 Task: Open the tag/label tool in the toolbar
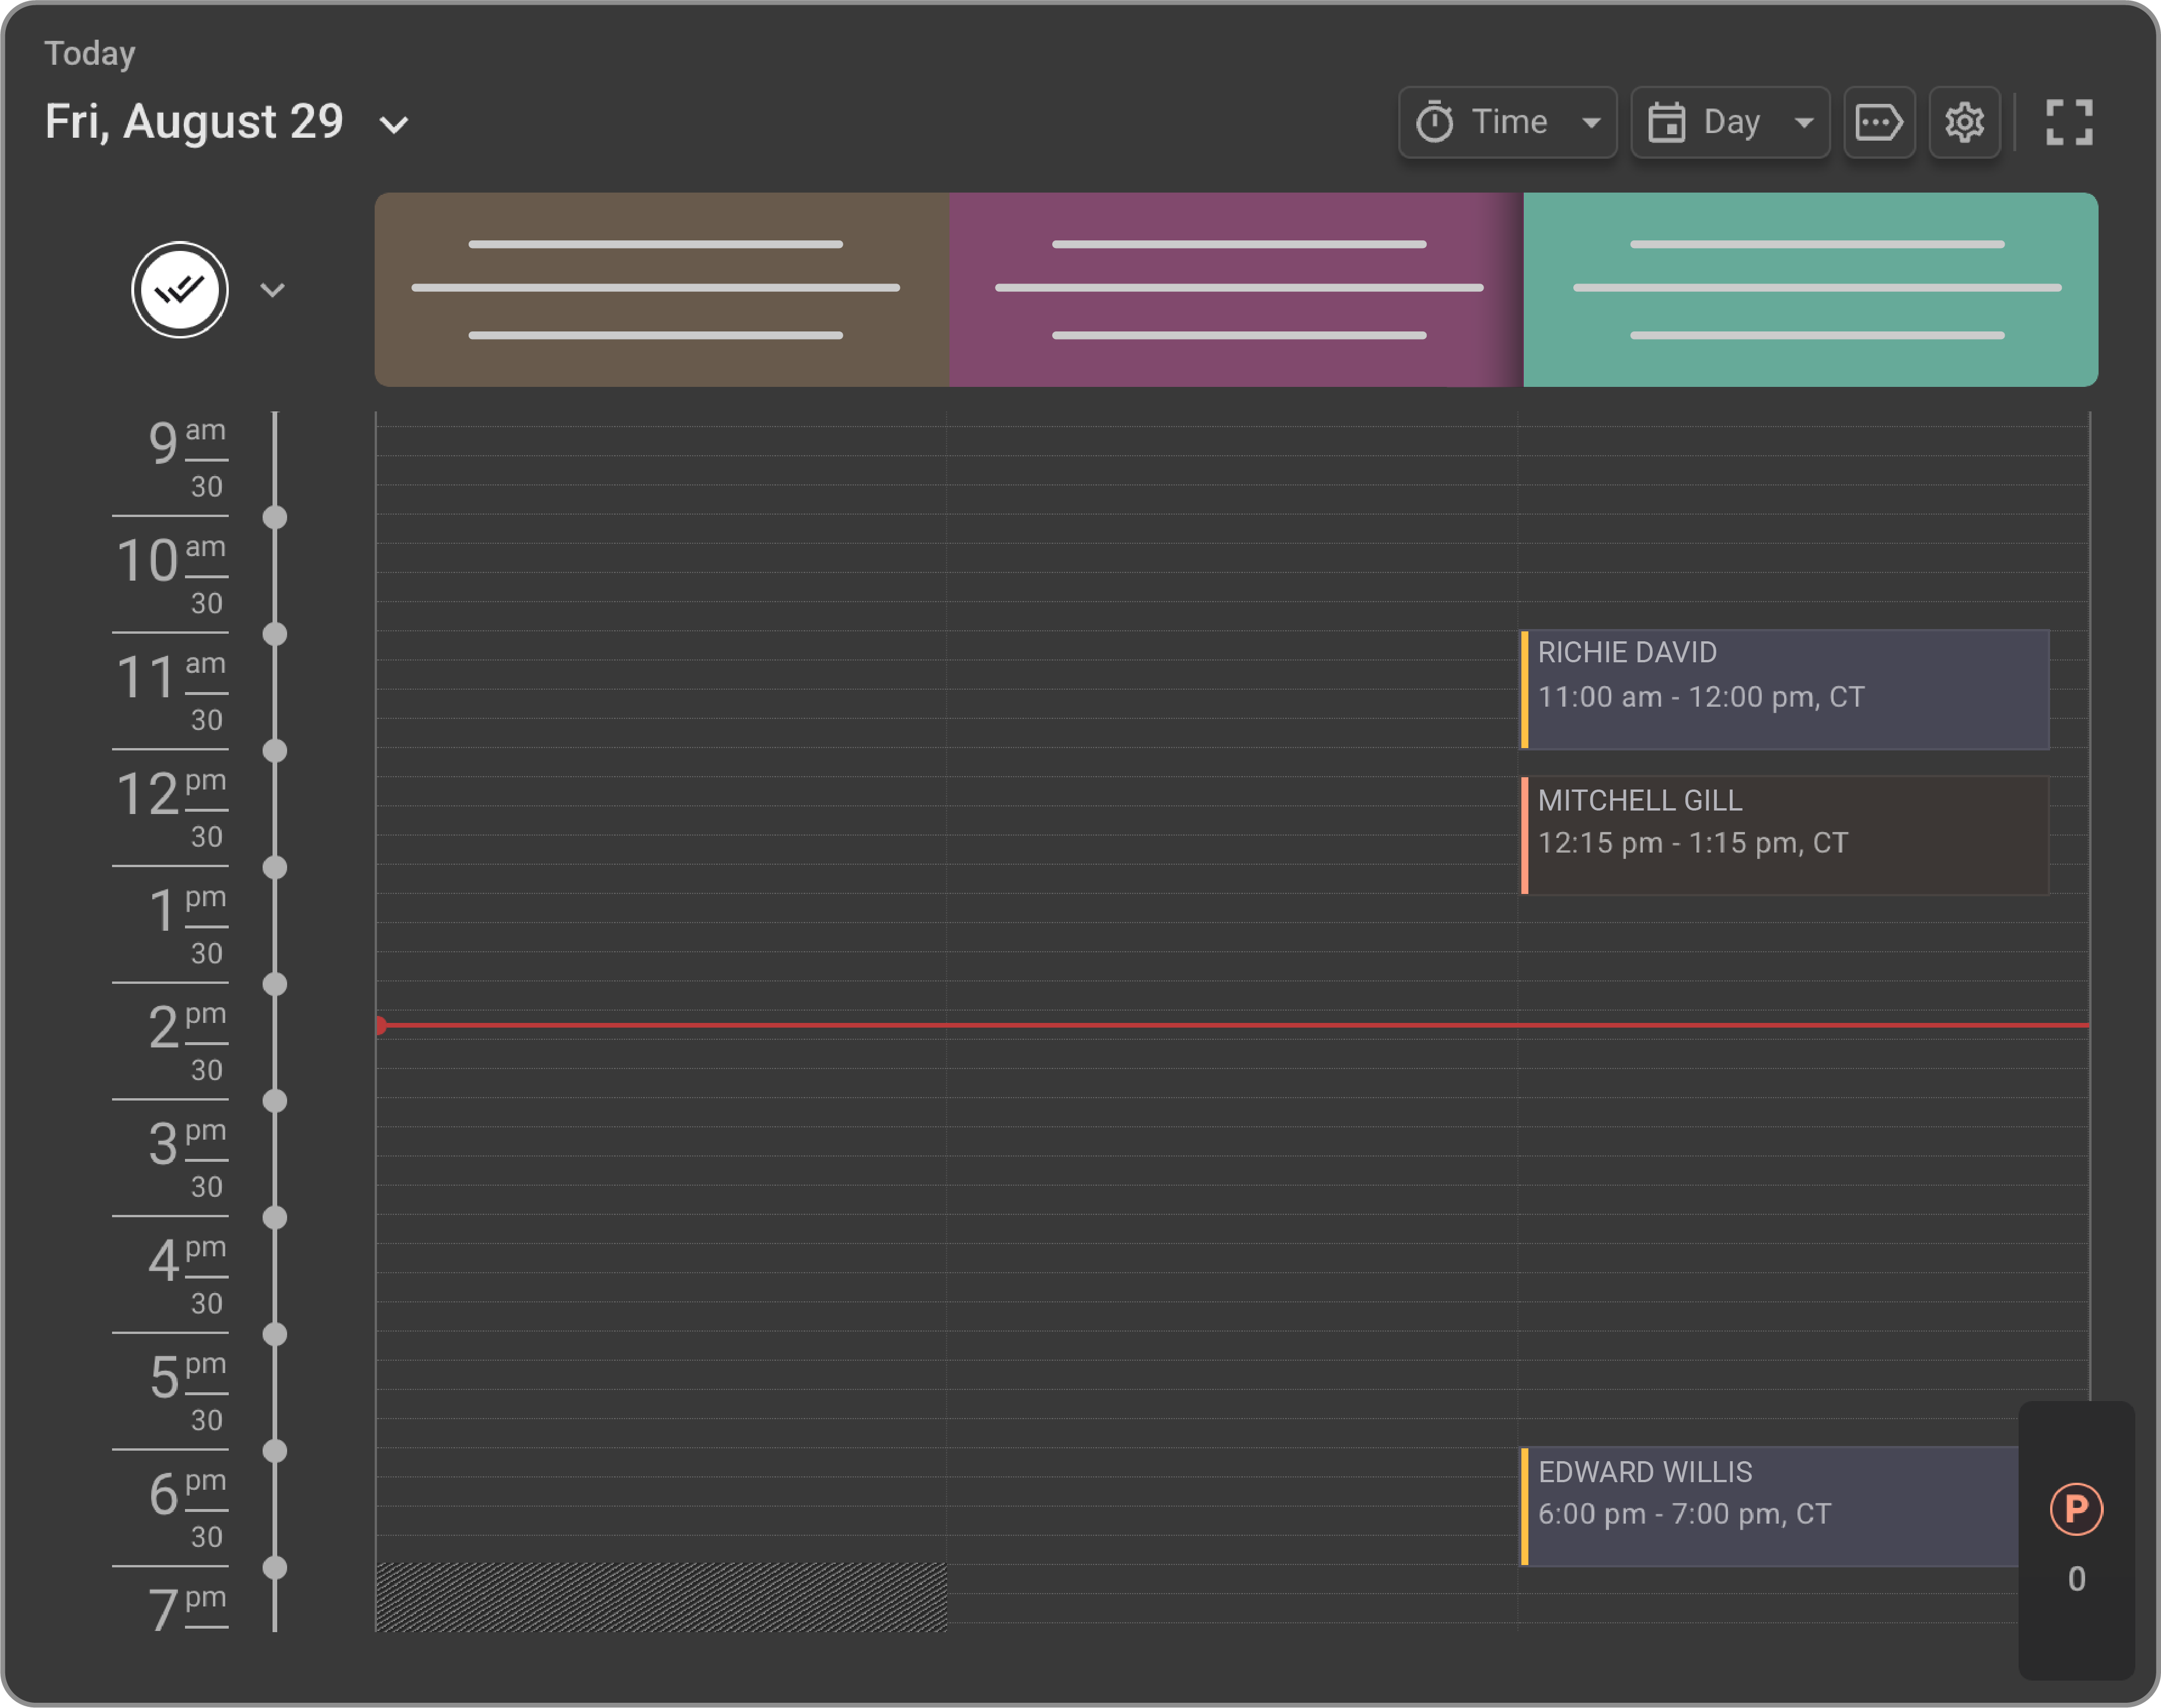tap(1880, 121)
